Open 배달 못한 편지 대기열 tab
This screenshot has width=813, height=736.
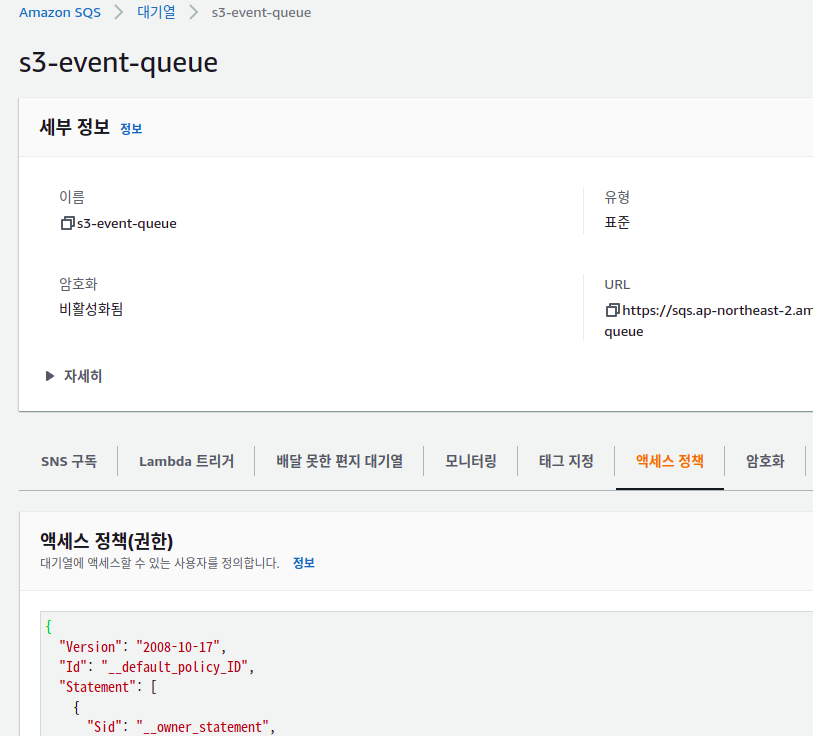pyautogui.click(x=340, y=461)
